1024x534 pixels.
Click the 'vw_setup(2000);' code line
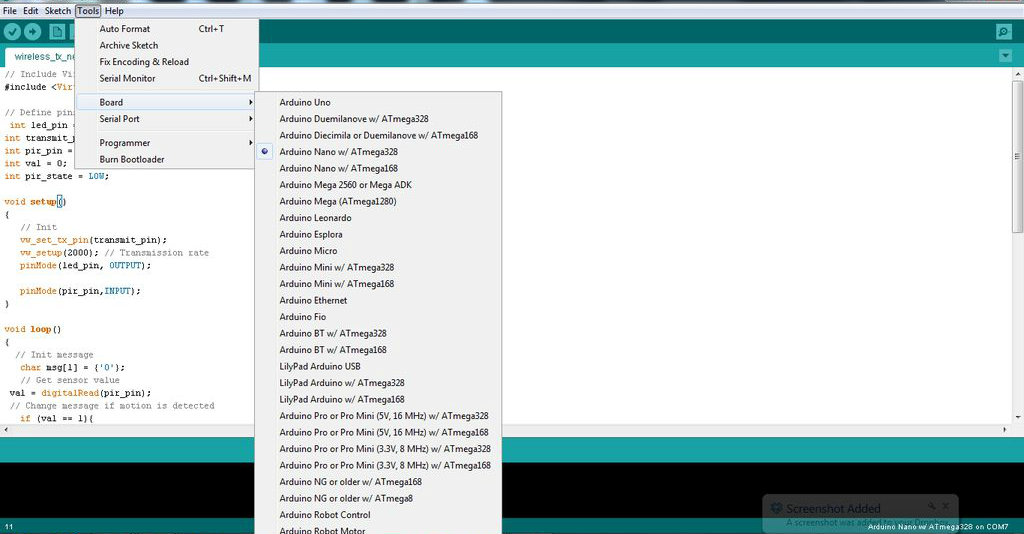59,253
